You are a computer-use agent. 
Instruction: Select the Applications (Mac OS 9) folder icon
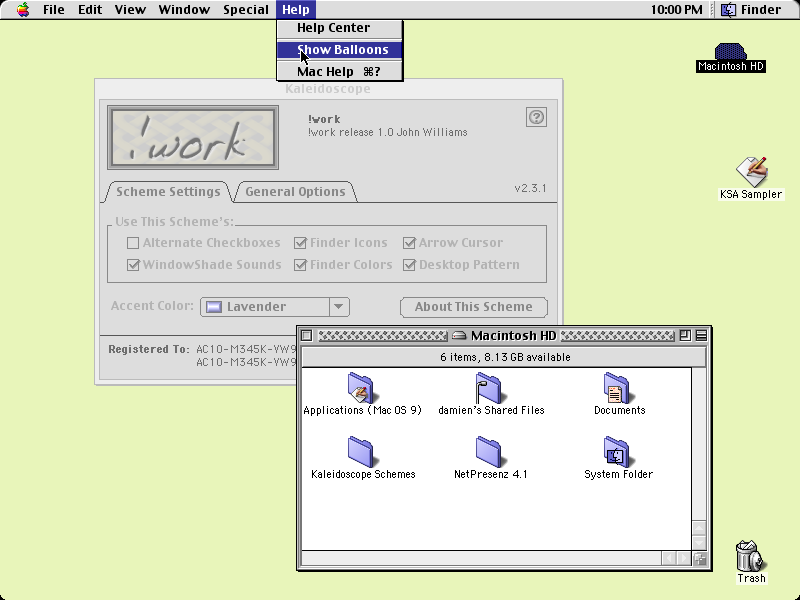361,389
